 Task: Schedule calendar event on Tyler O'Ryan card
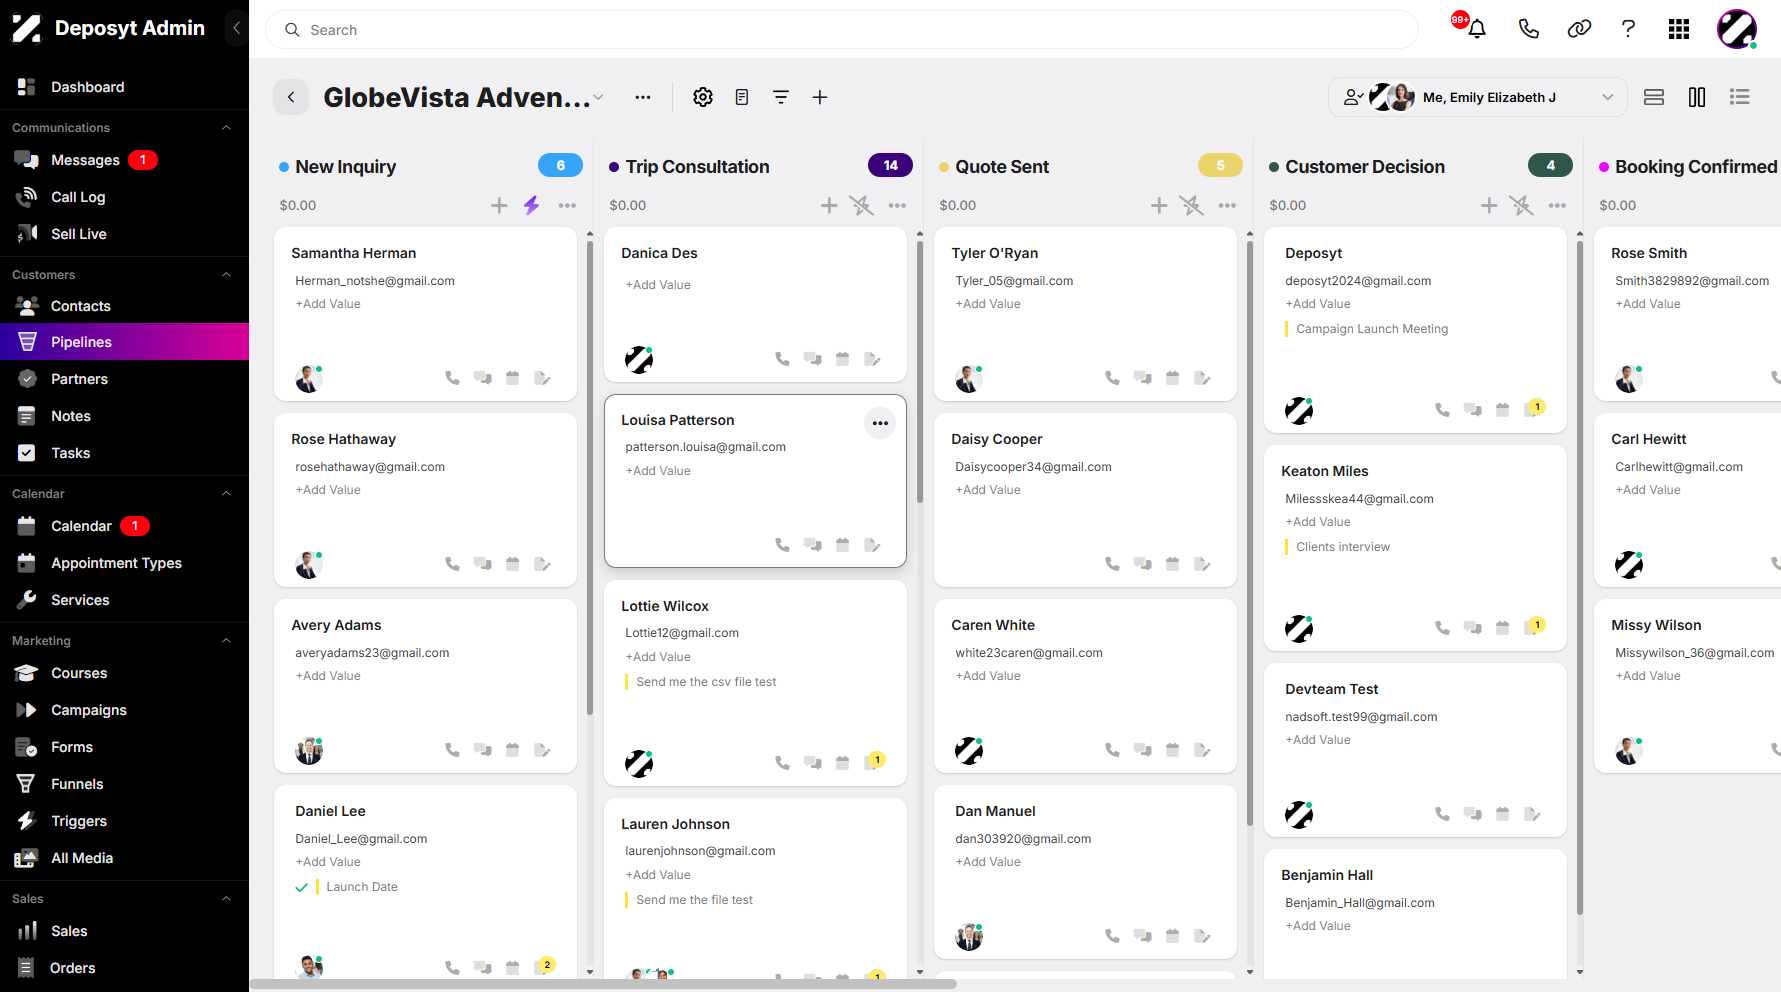1172,378
